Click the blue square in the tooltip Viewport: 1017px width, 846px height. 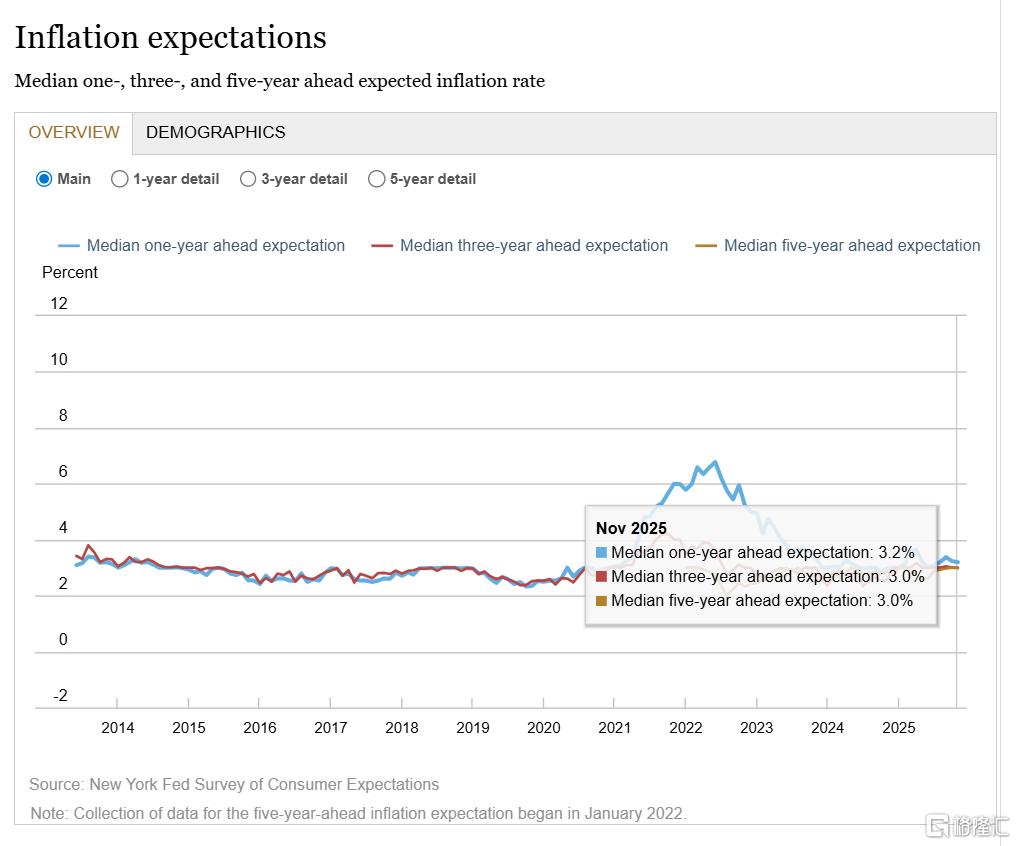[601, 553]
